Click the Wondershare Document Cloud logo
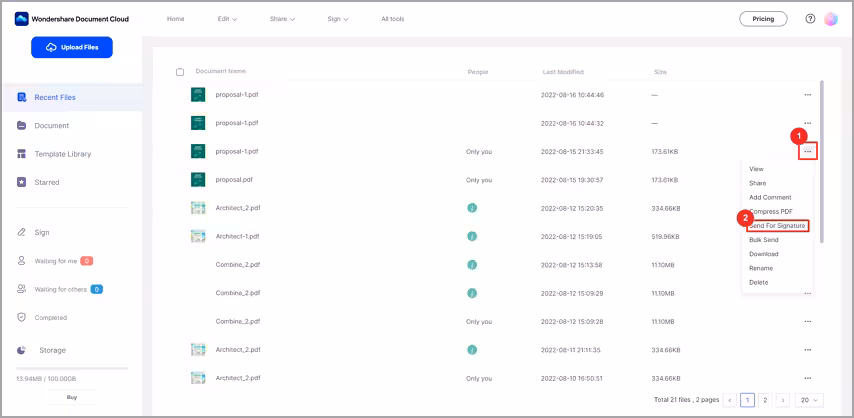Screen dimensions: 854x418 click(72, 19)
